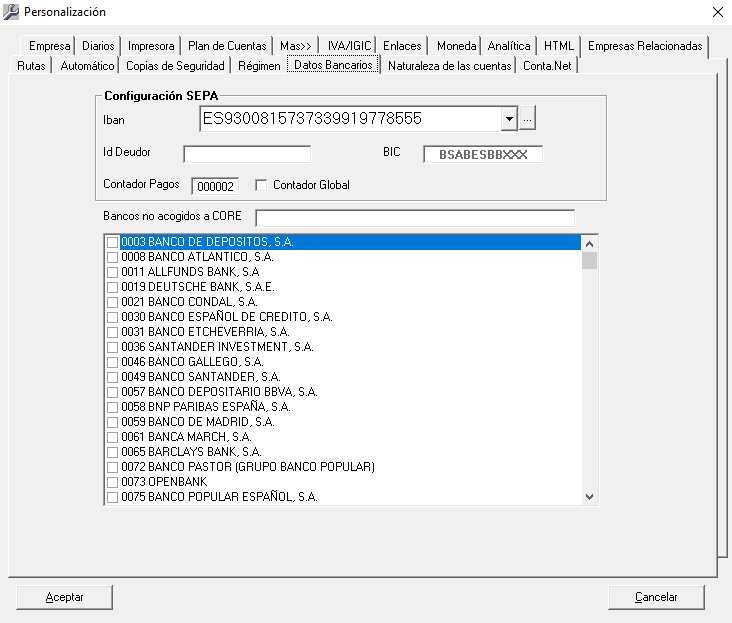Select the Régimen tab
This screenshot has width=732, height=623.
259,66
